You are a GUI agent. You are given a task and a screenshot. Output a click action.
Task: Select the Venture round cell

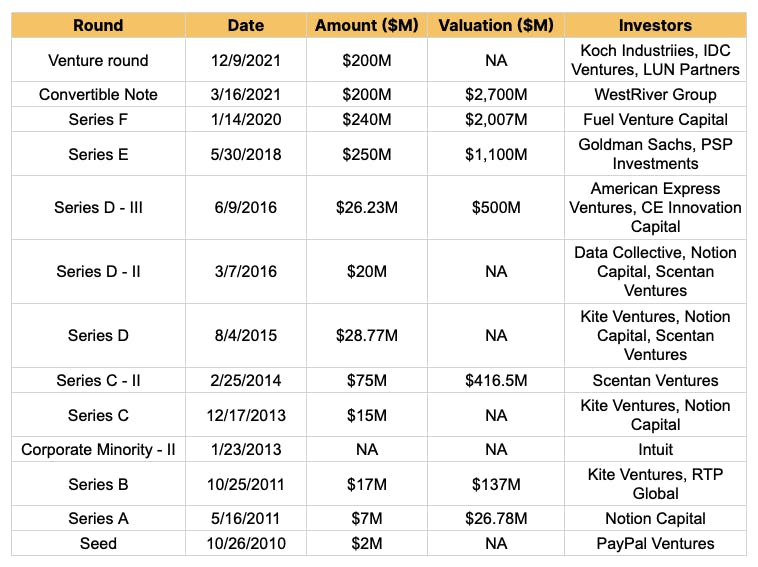click(98, 60)
